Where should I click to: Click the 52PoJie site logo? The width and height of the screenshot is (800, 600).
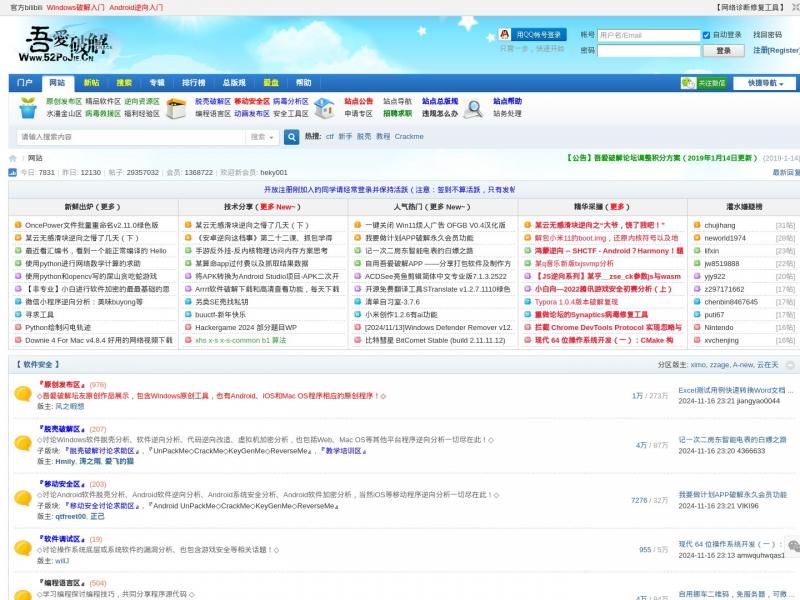tap(65, 45)
